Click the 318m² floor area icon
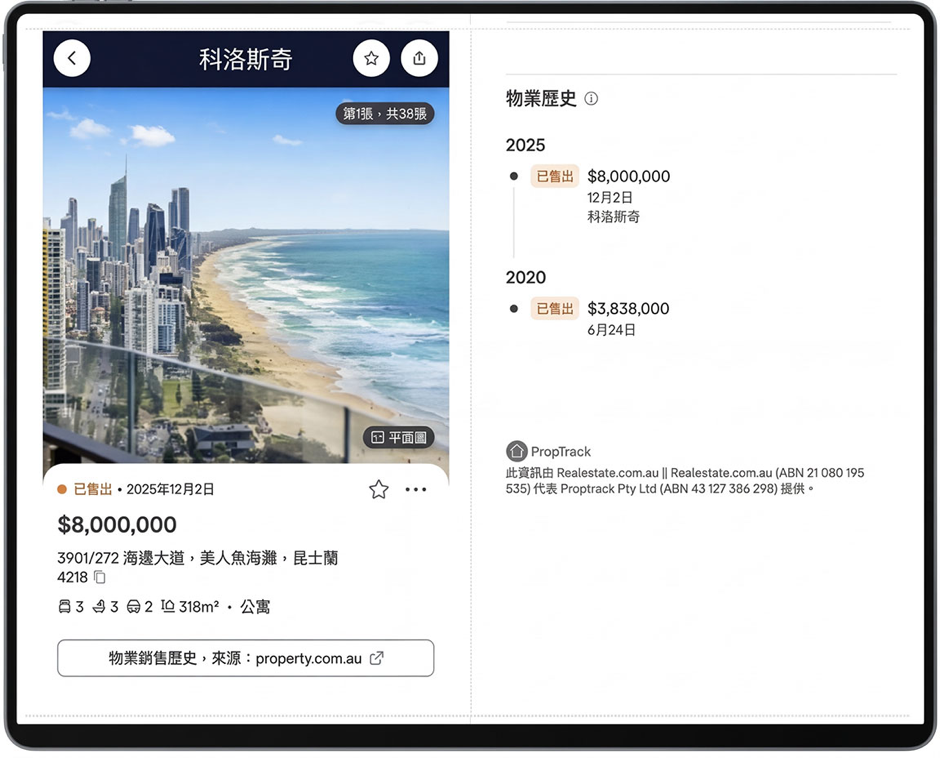940x758 pixels. tap(168, 607)
